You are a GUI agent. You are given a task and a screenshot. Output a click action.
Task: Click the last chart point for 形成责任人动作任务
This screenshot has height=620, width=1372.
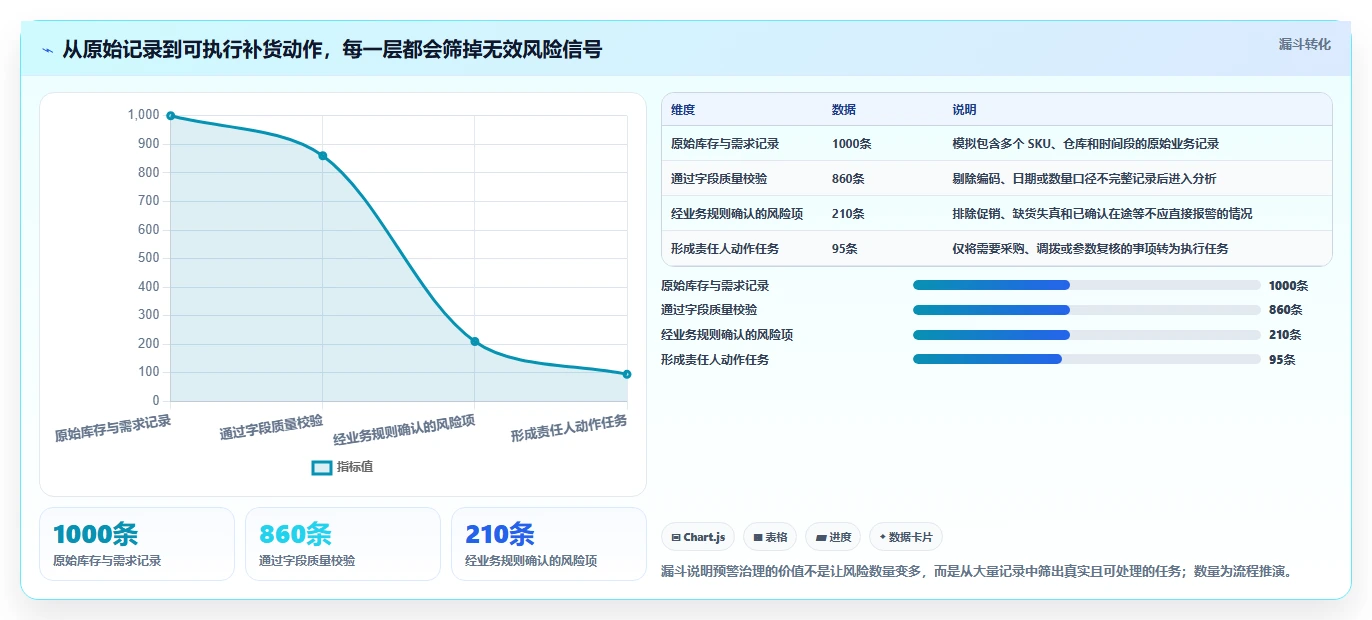(x=627, y=374)
